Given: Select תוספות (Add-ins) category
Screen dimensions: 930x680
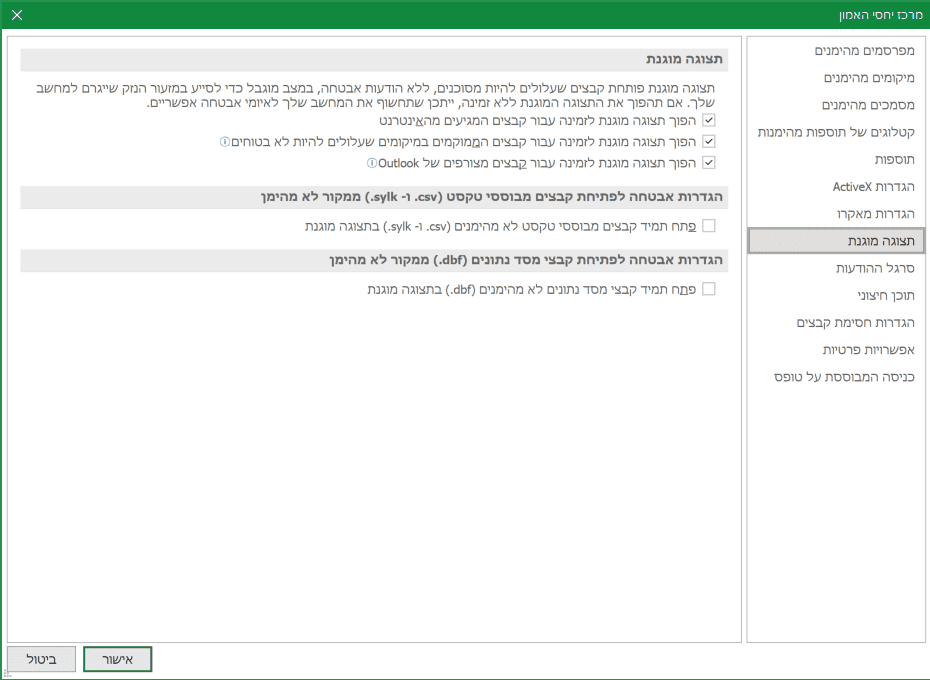Looking at the screenshot, I should pos(836,160).
